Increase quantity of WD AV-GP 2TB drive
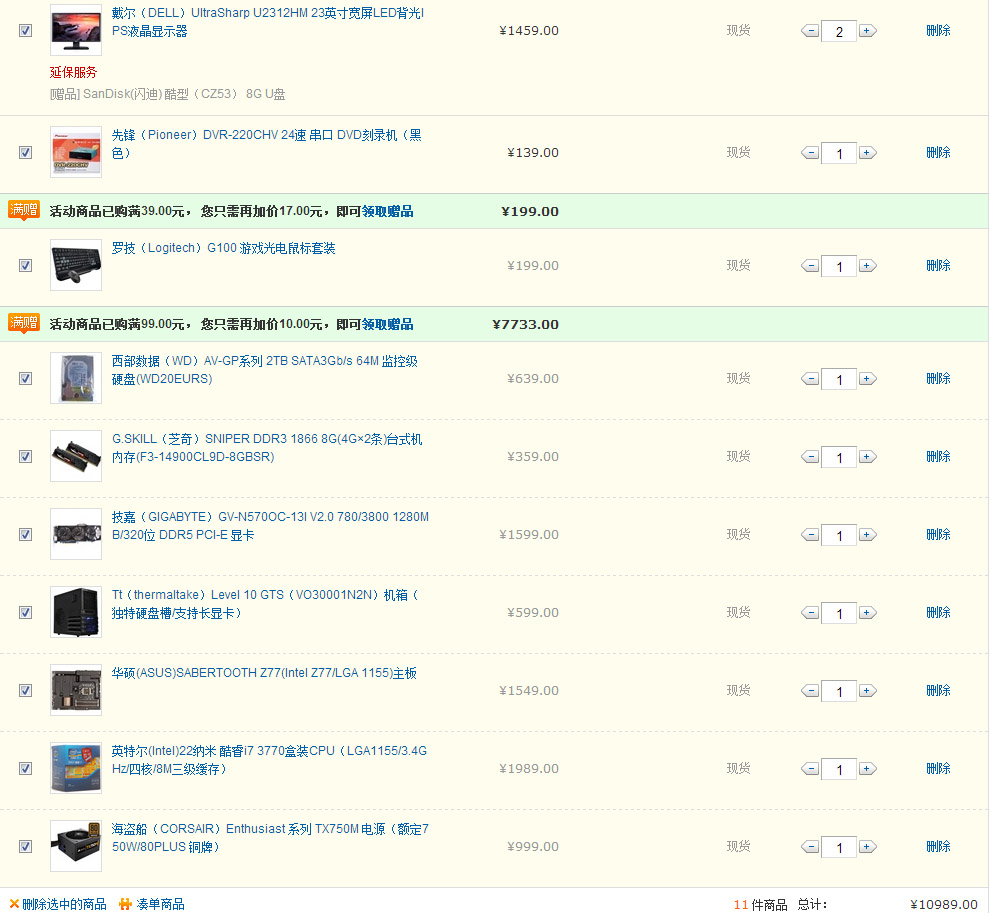 [x=868, y=378]
